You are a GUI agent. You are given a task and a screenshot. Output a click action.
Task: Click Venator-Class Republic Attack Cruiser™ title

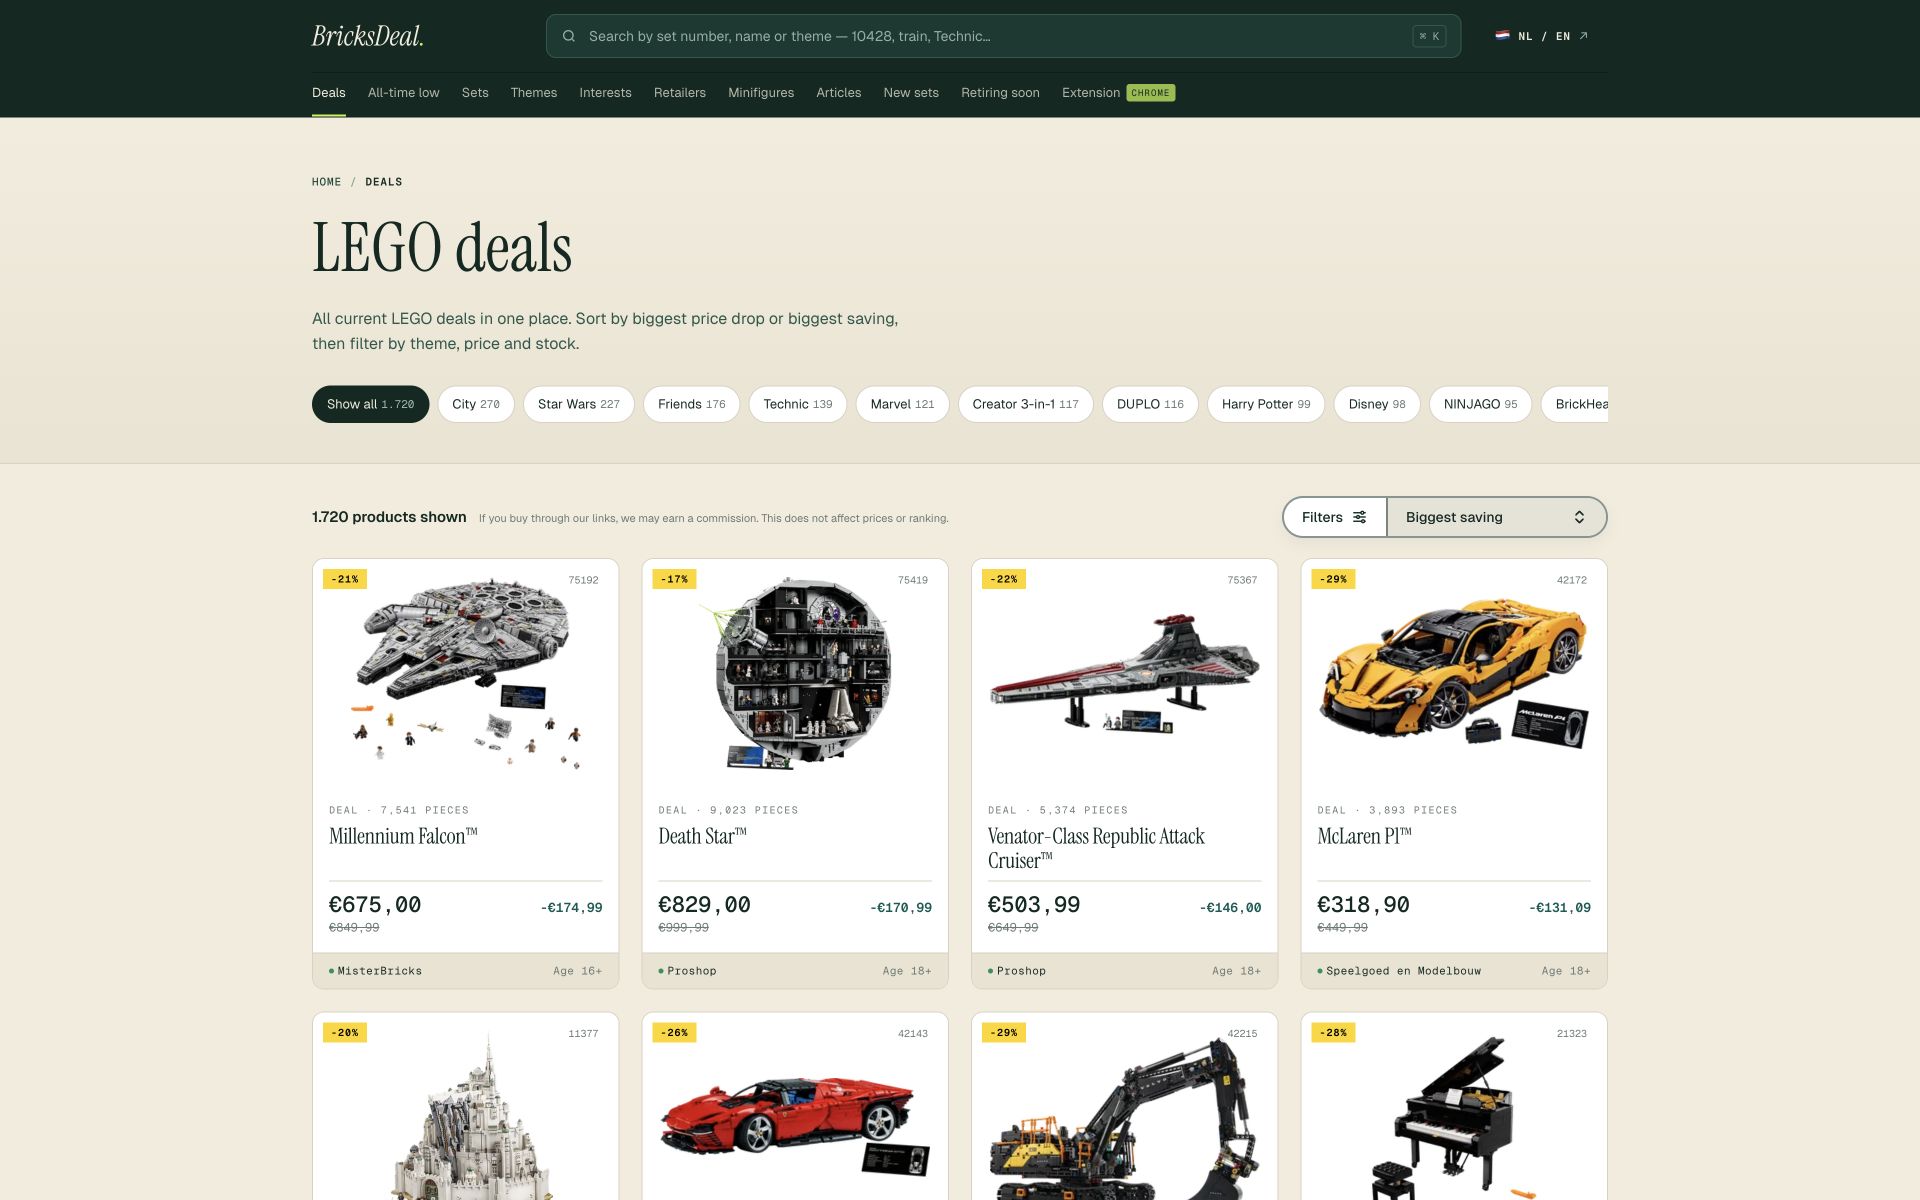[x=1096, y=848]
